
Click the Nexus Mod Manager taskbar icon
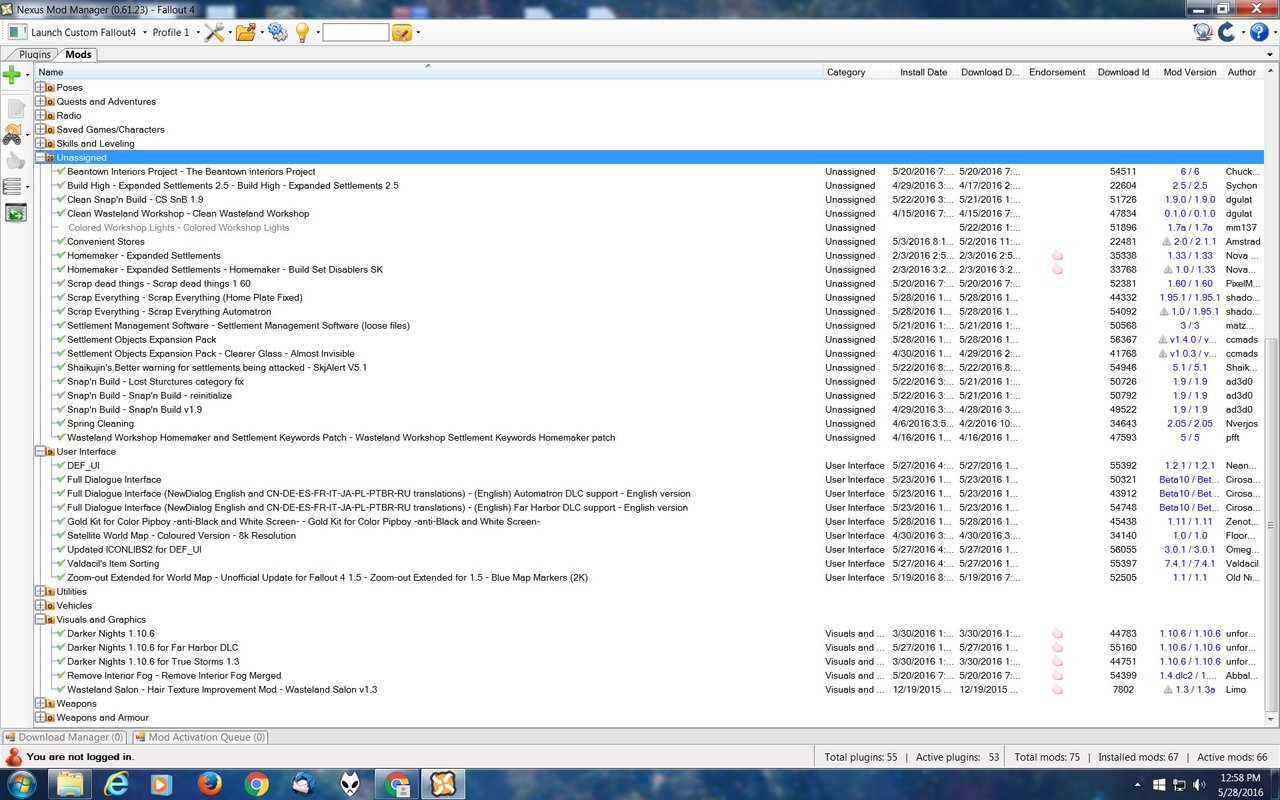[443, 784]
